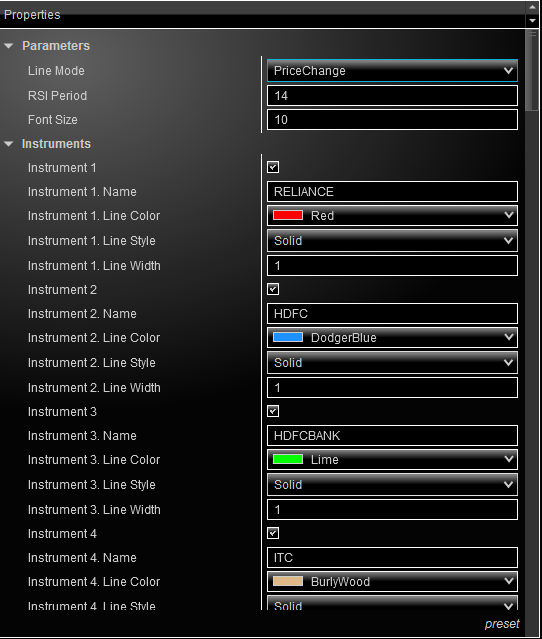Open Instrument 3 Line Color dropdown

coord(392,460)
